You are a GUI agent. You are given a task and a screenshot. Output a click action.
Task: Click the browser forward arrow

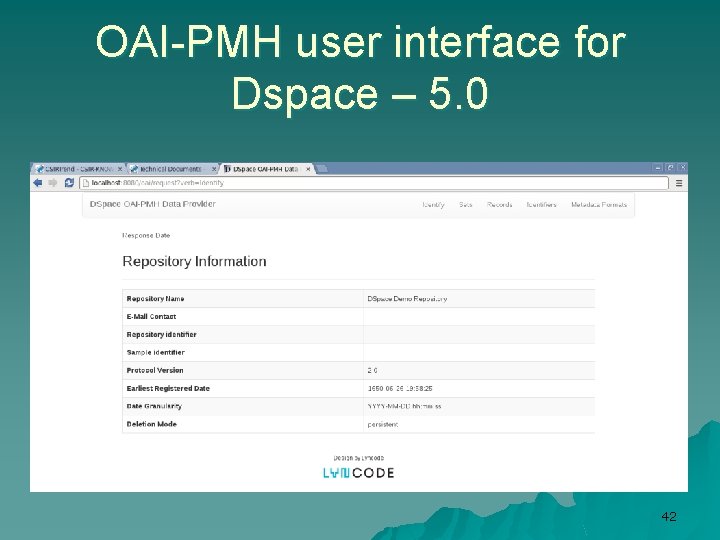point(53,183)
